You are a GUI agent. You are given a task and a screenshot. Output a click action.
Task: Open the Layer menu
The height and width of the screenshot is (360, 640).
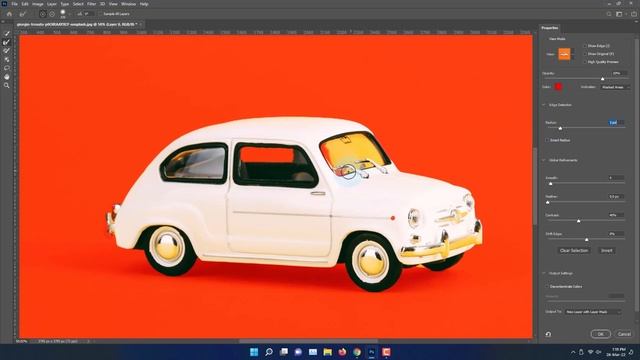(52, 4)
